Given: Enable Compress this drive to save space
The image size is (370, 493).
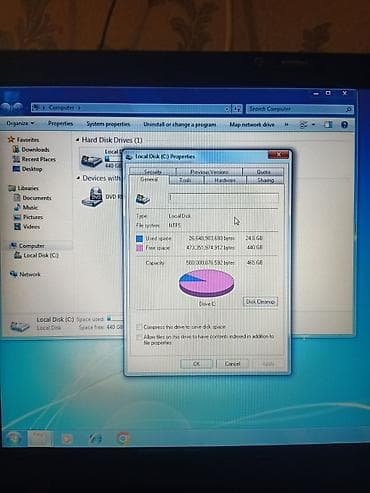Looking at the screenshot, I should (139, 327).
